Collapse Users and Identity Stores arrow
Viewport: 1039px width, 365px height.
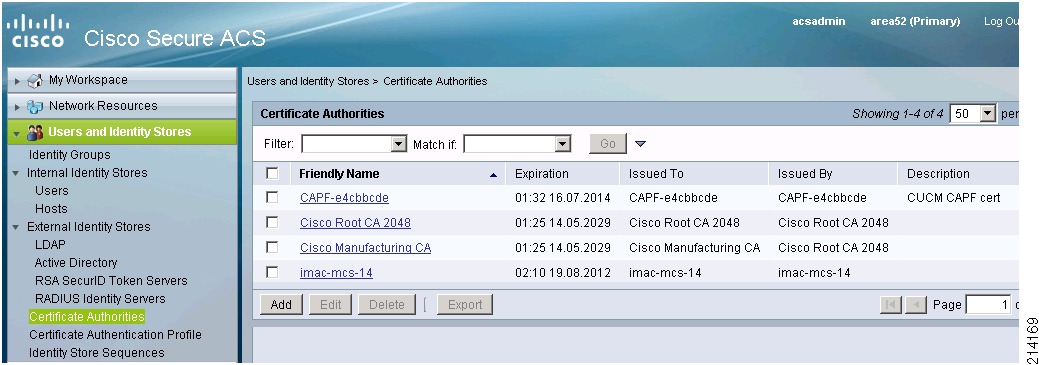[17, 133]
